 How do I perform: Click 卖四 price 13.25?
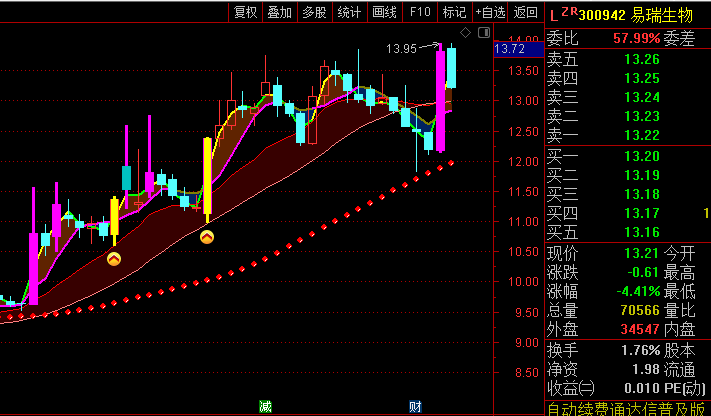pos(642,78)
